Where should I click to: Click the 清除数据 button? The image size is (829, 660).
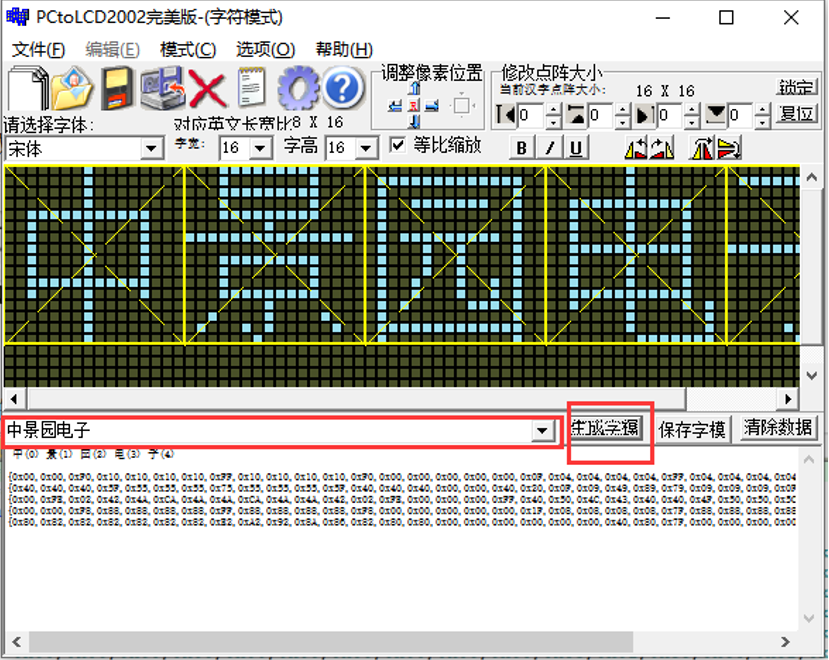tap(778, 427)
